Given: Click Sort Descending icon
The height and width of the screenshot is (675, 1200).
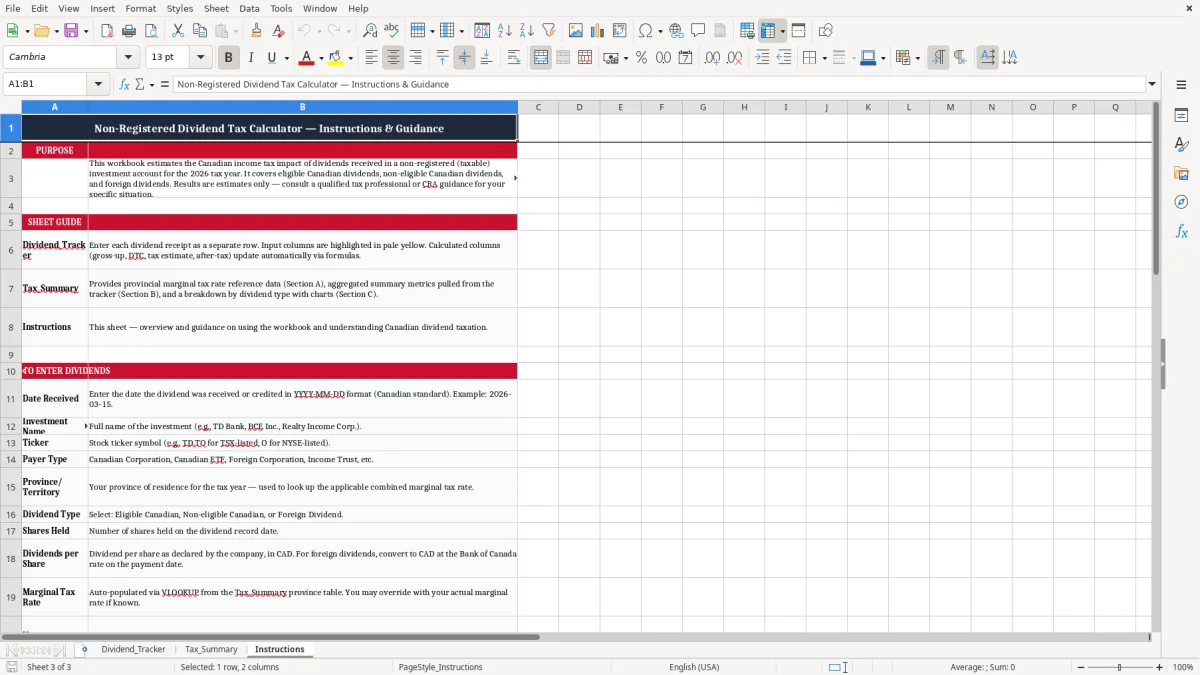Looking at the screenshot, I should (x=527, y=31).
